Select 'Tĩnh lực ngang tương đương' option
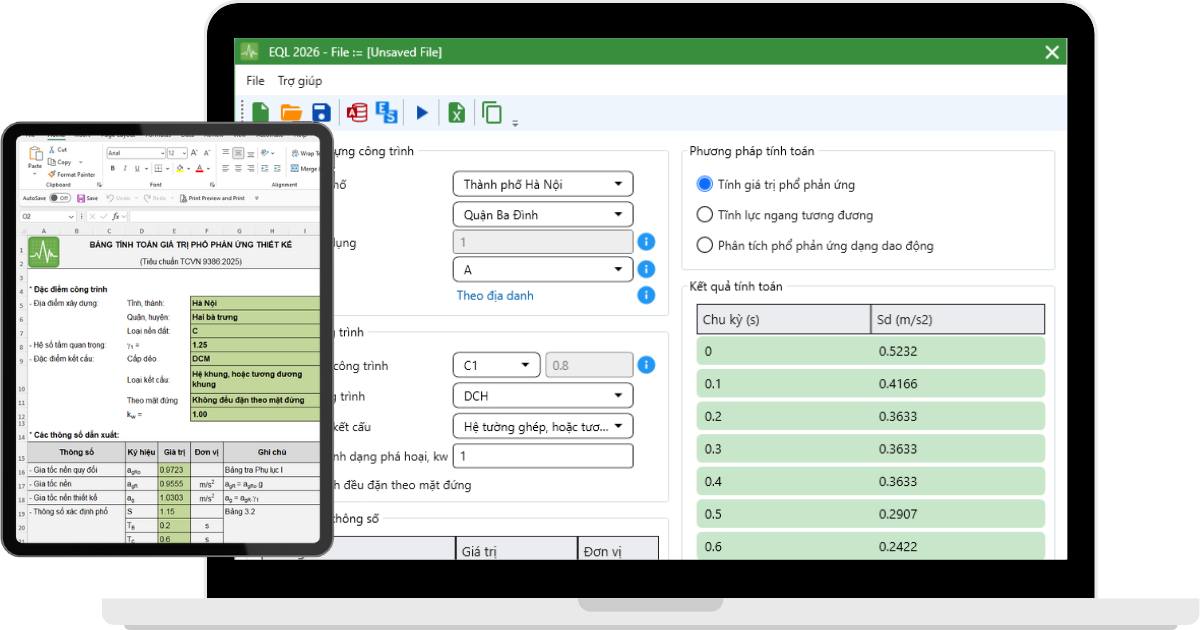This screenshot has height=630, width=1200. (704, 215)
